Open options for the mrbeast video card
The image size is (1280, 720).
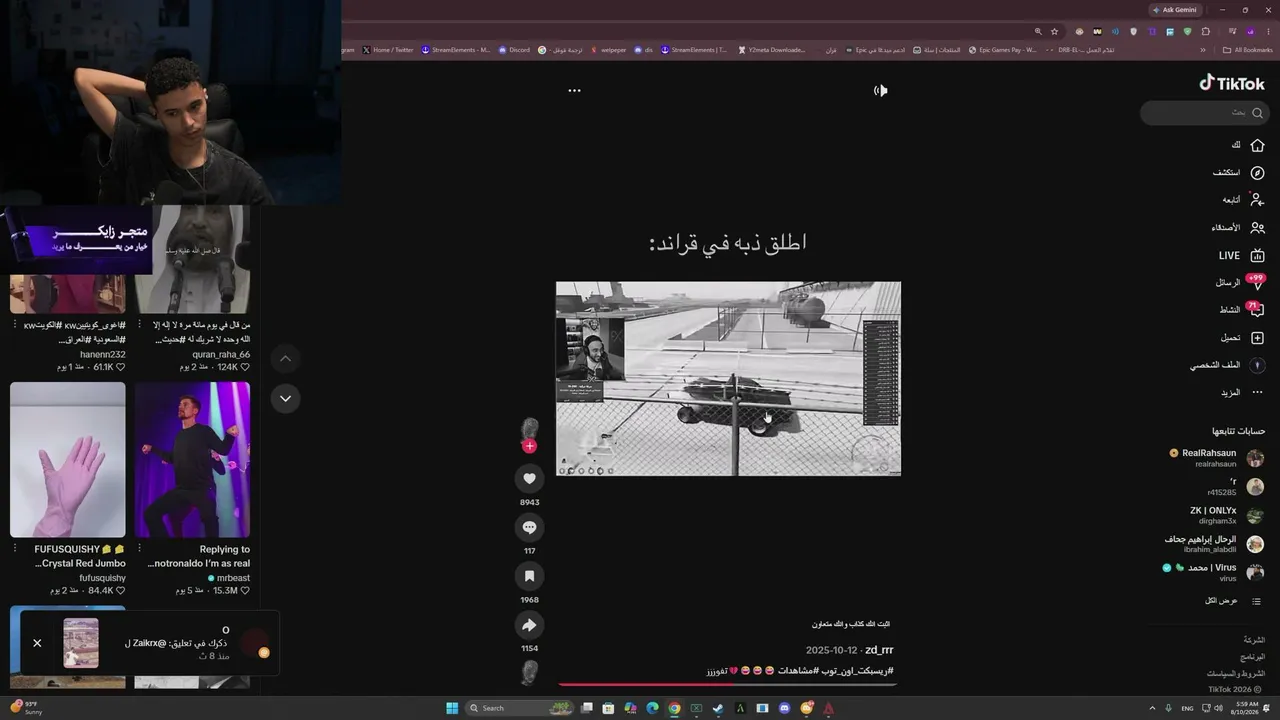[x=140, y=549]
